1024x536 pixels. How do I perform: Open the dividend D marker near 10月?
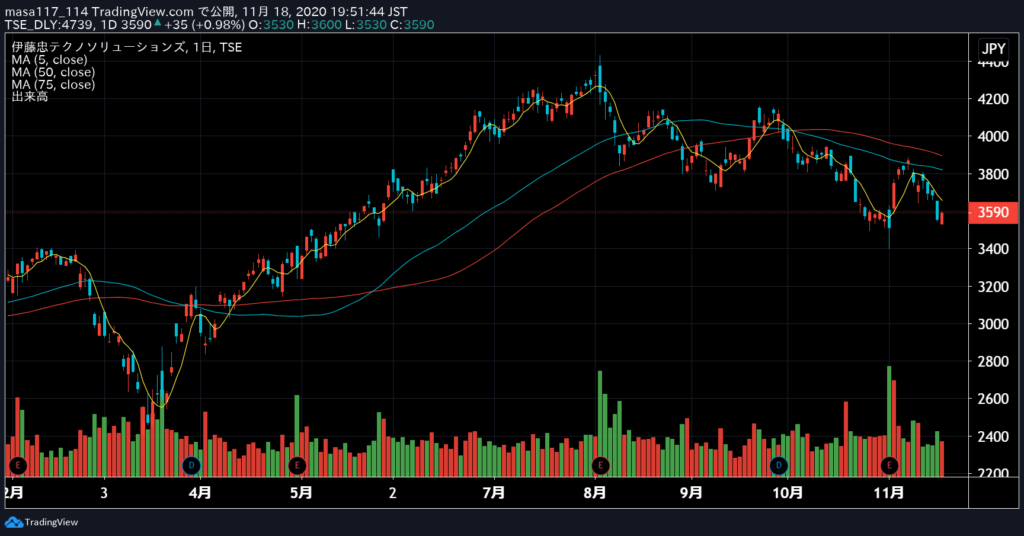click(778, 465)
